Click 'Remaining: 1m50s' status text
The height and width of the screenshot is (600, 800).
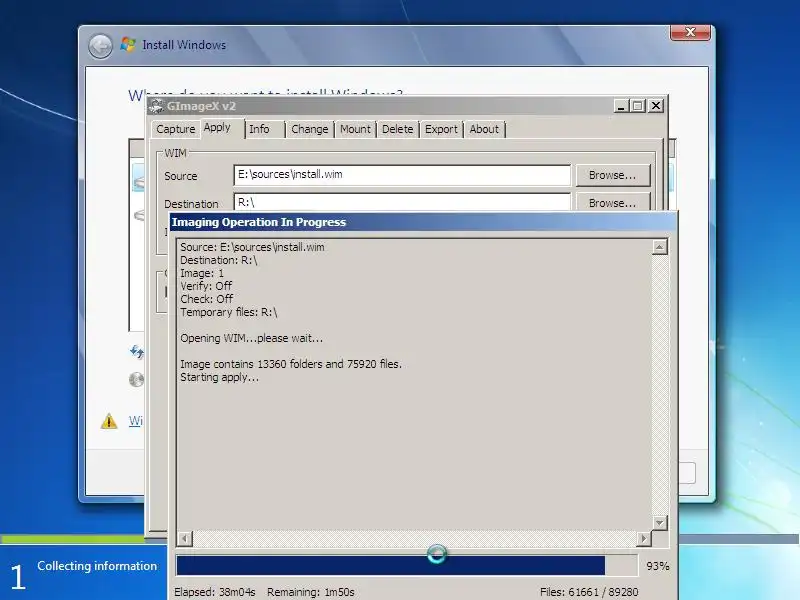pos(311,592)
